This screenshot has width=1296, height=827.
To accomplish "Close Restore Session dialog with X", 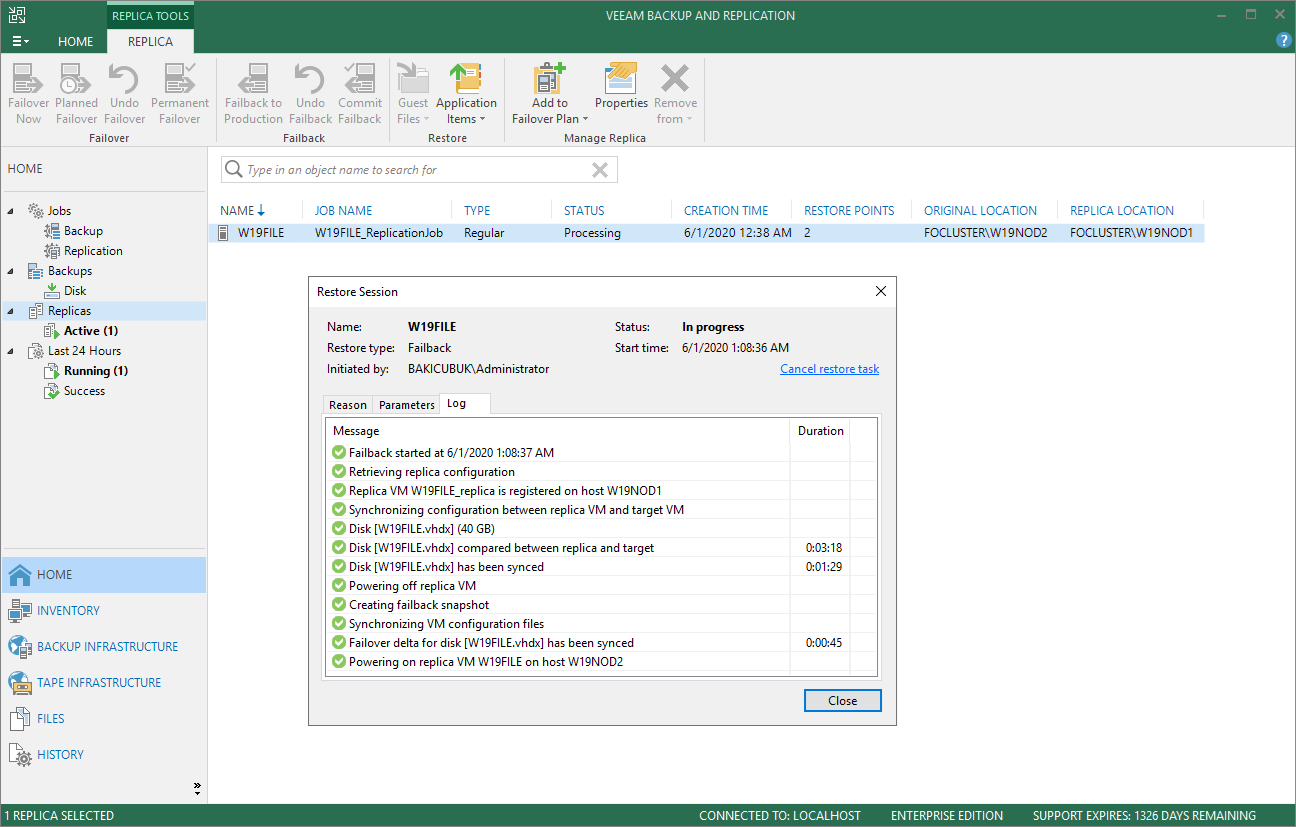I will tap(881, 292).
